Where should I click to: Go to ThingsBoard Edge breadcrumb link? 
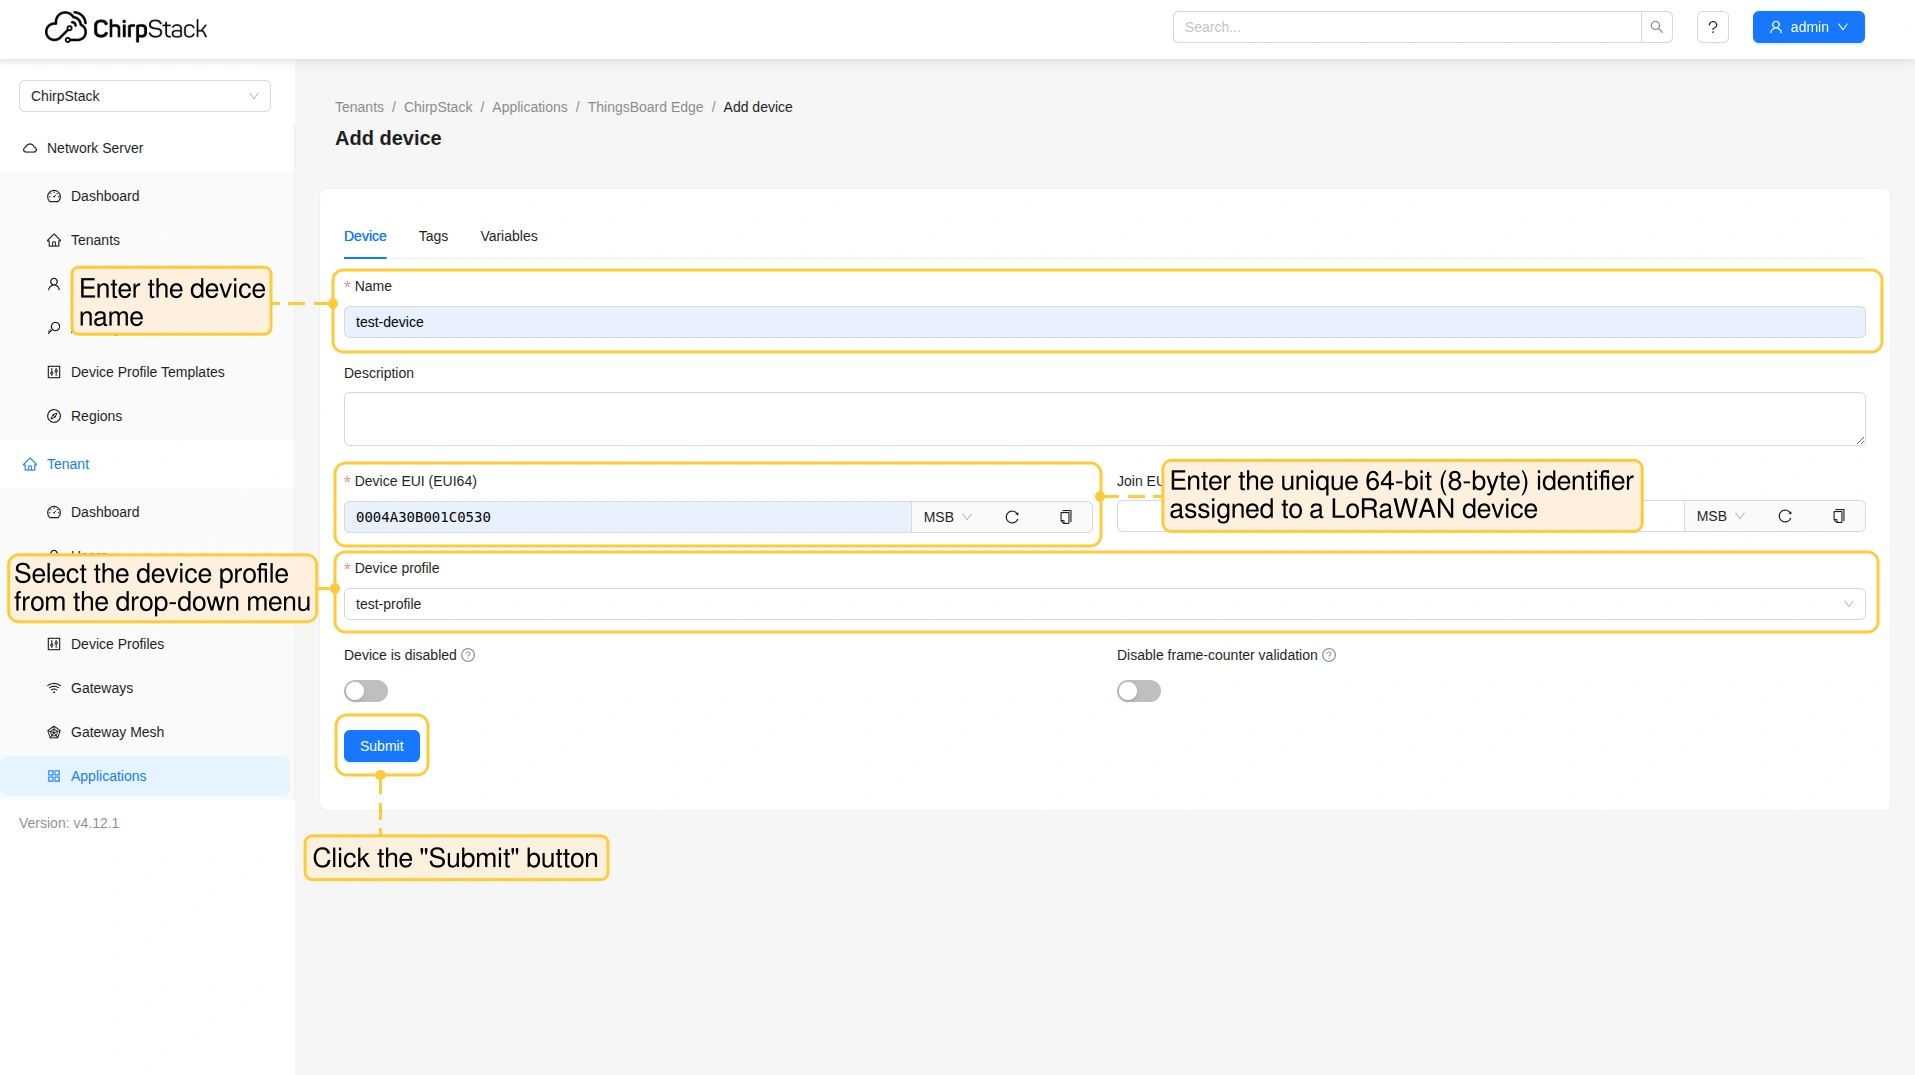coord(645,107)
